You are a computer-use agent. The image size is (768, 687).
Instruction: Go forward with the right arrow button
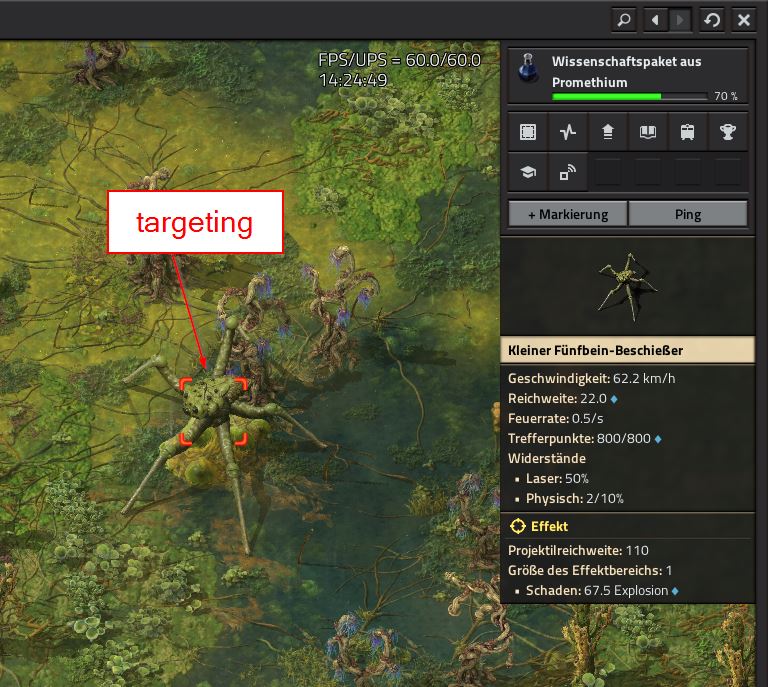pos(680,20)
